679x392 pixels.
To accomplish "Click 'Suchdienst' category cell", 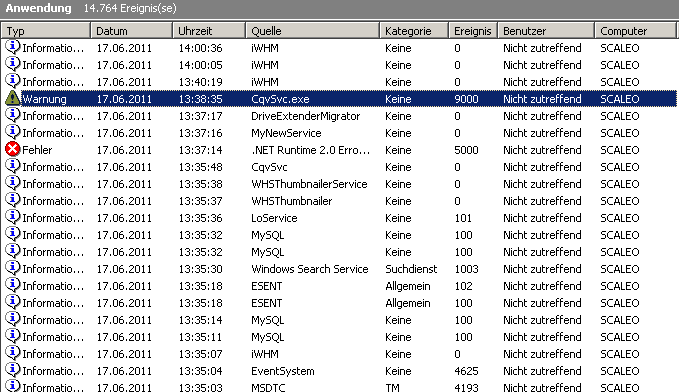I will coord(411,269).
